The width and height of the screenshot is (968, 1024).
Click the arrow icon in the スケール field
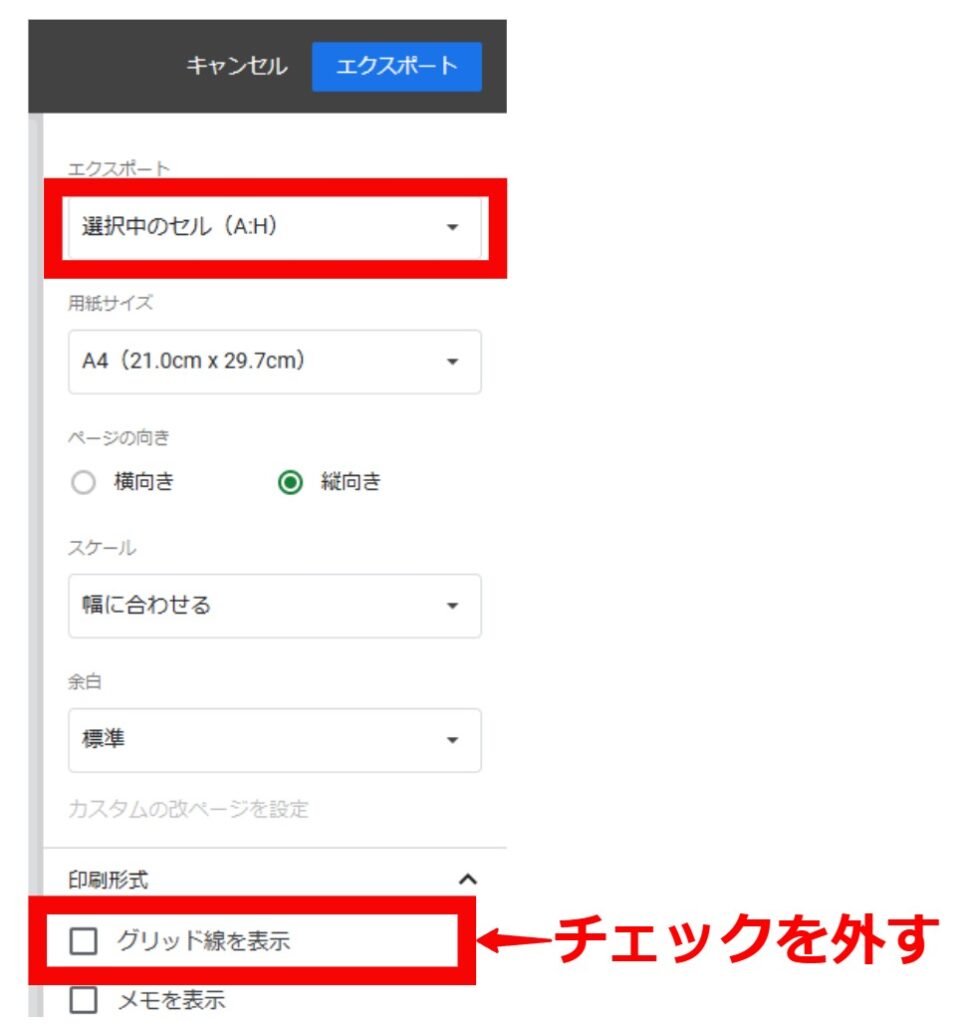pyautogui.click(x=452, y=606)
